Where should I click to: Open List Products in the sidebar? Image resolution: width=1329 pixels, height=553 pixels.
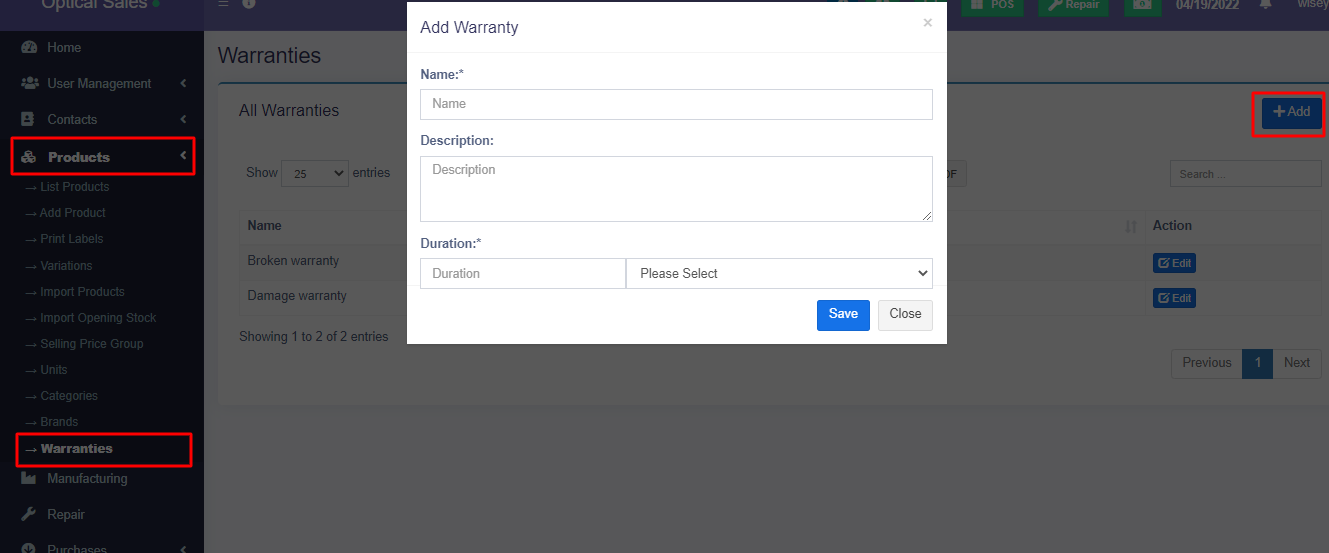pos(74,187)
